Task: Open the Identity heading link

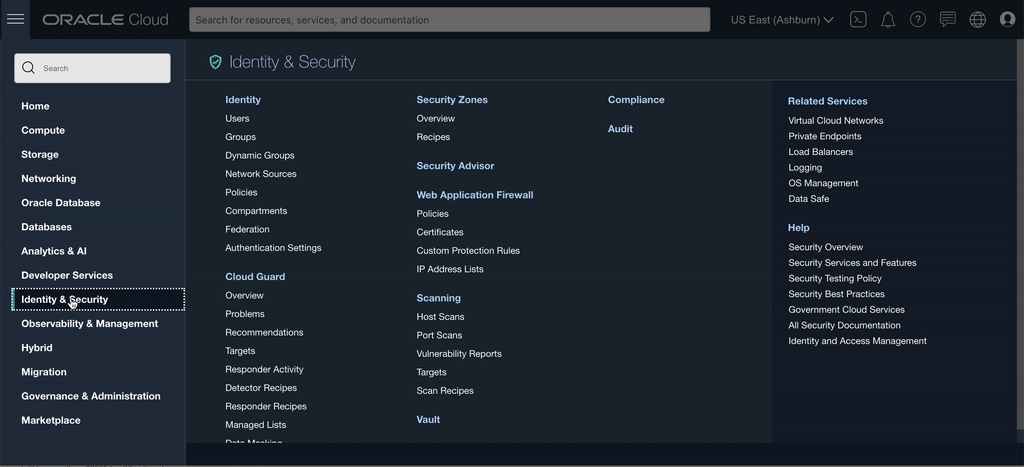Action: tap(243, 100)
